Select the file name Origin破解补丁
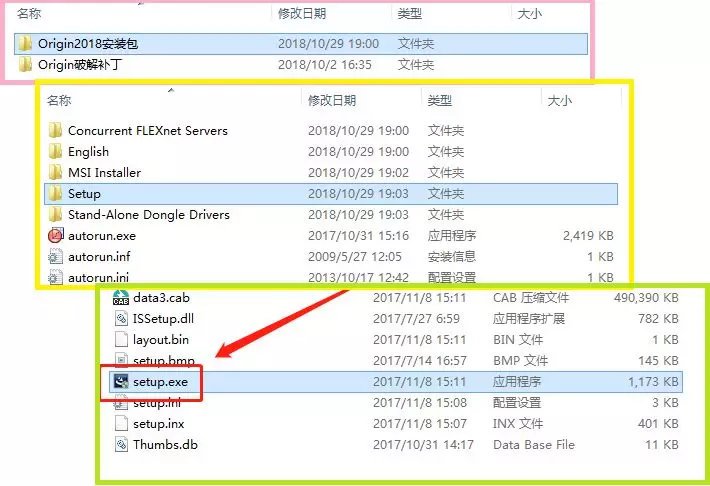The height and width of the screenshot is (486, 710). click(x=80, y=65)
